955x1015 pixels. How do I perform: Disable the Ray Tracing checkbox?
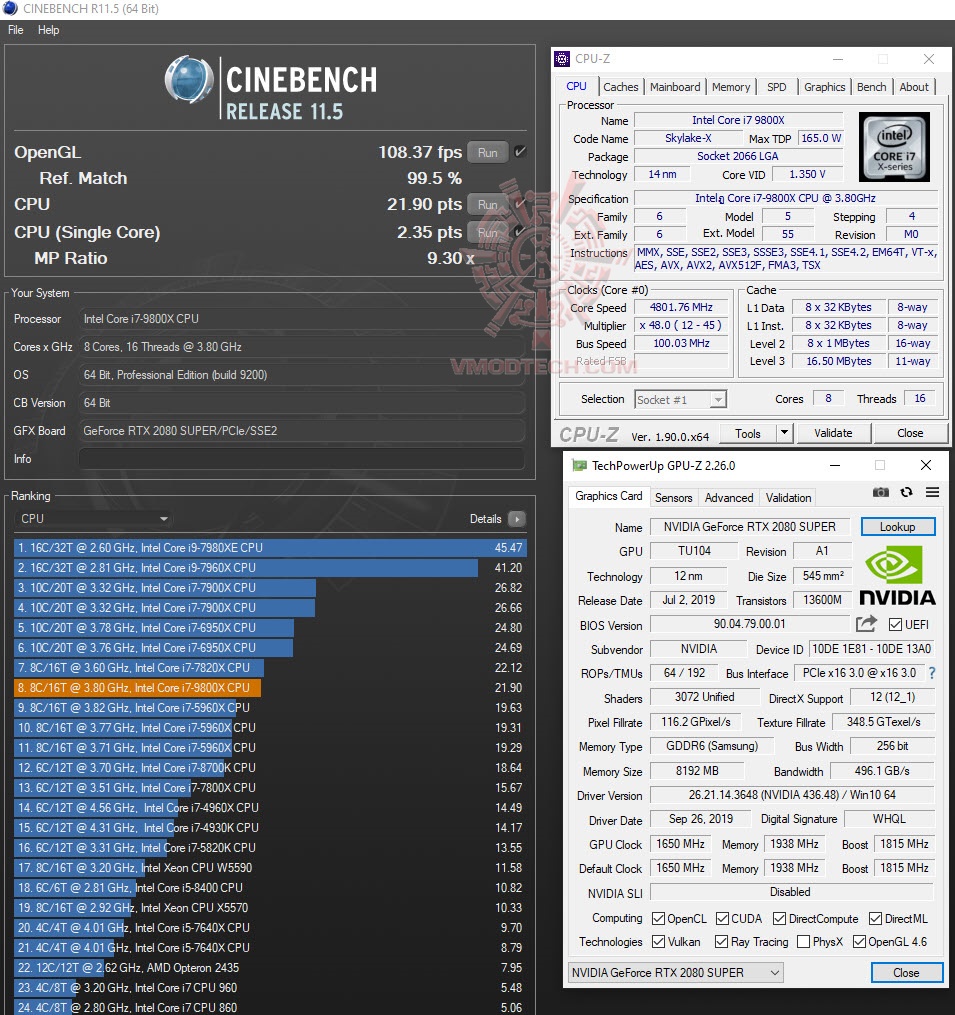coord(719,941)
